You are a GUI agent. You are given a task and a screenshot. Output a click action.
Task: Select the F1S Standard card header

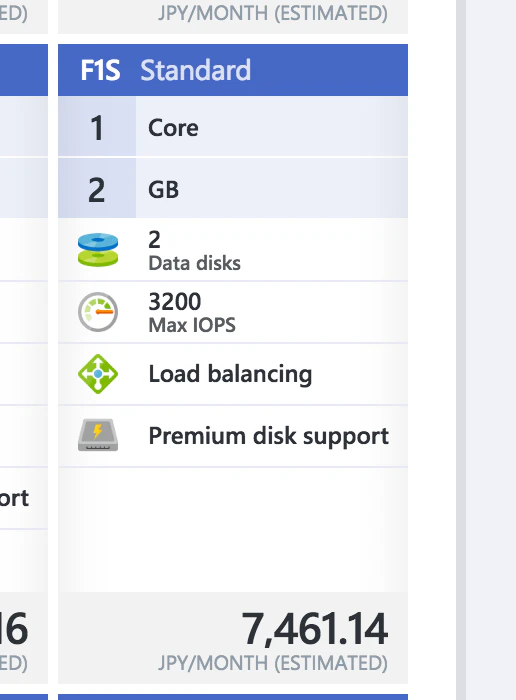tap(233, 70)
